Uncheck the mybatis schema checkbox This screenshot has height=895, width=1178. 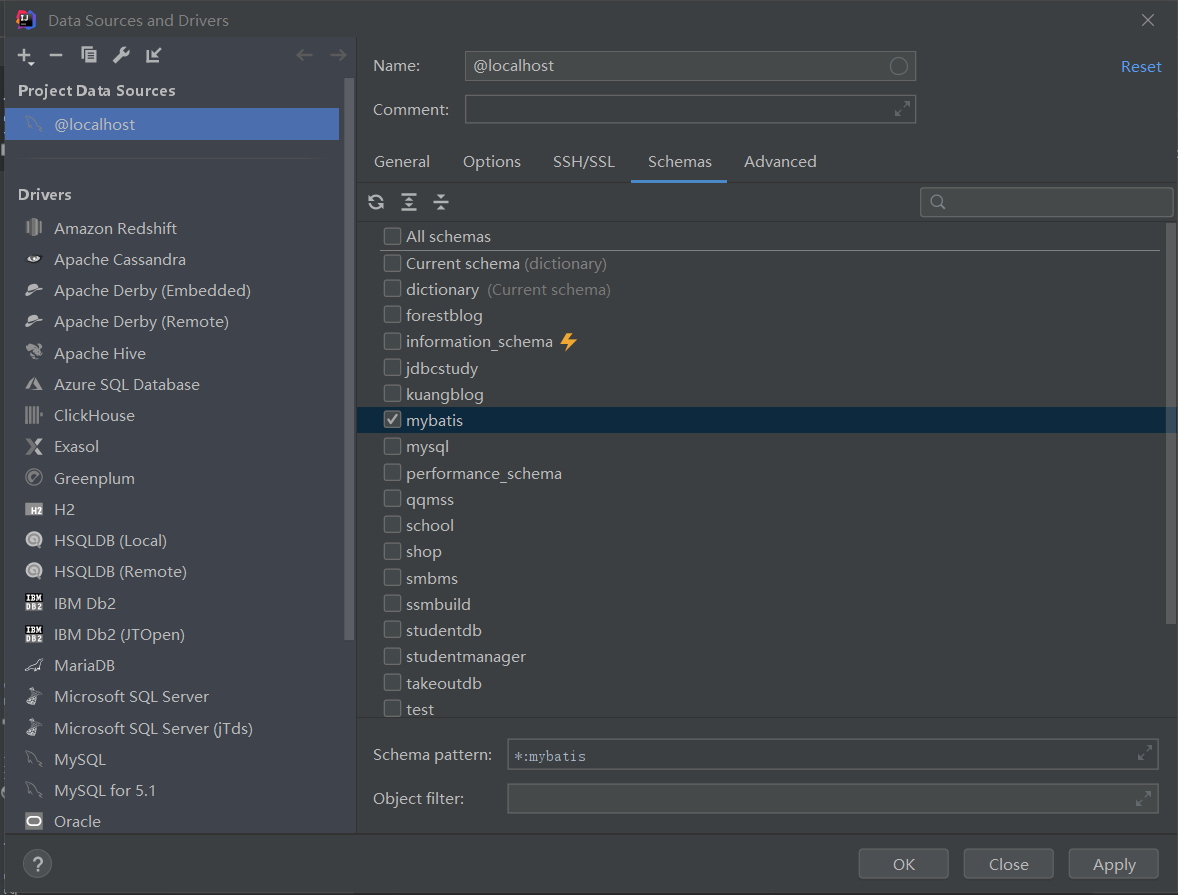point(392,419)
